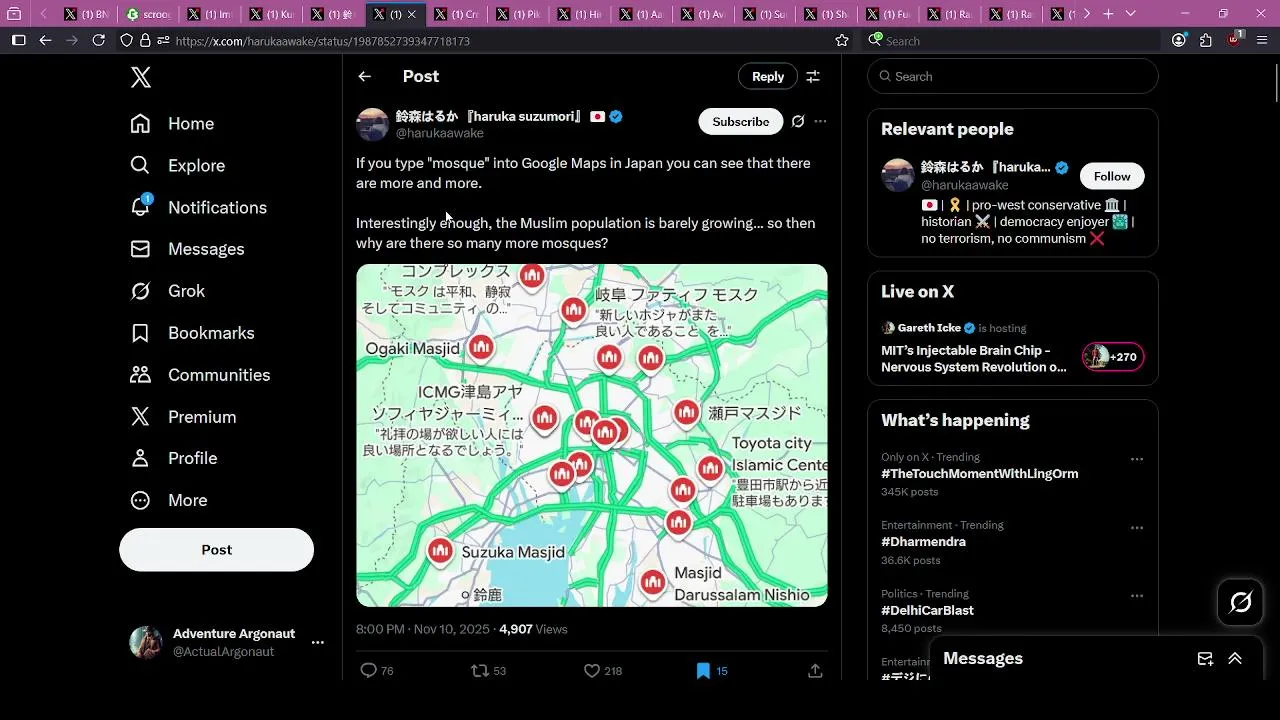
Task: Click browser back button
Action: click(45, 40)
